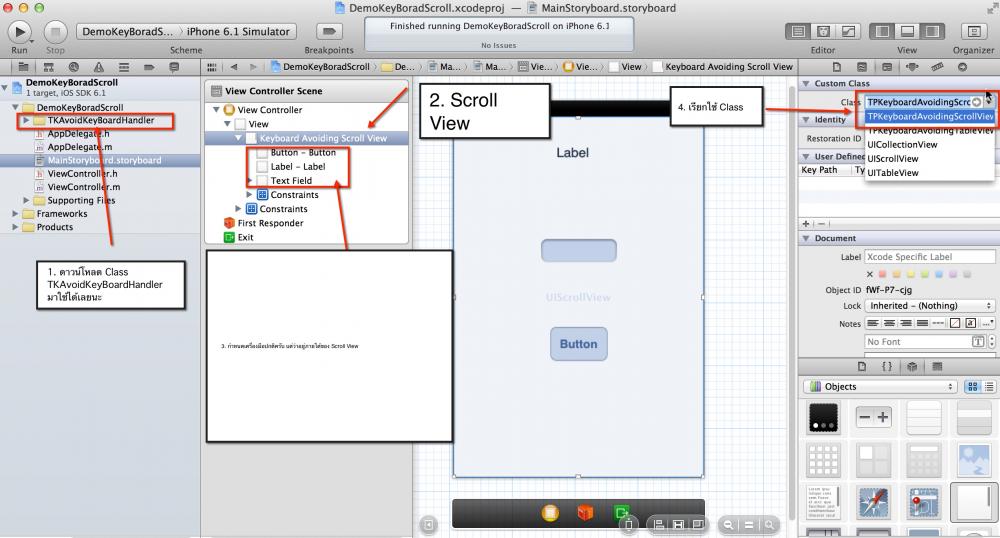This screenshot has width=1000, height=538.
Task: Switch the Object library to icon view
Action: (973, 386)
